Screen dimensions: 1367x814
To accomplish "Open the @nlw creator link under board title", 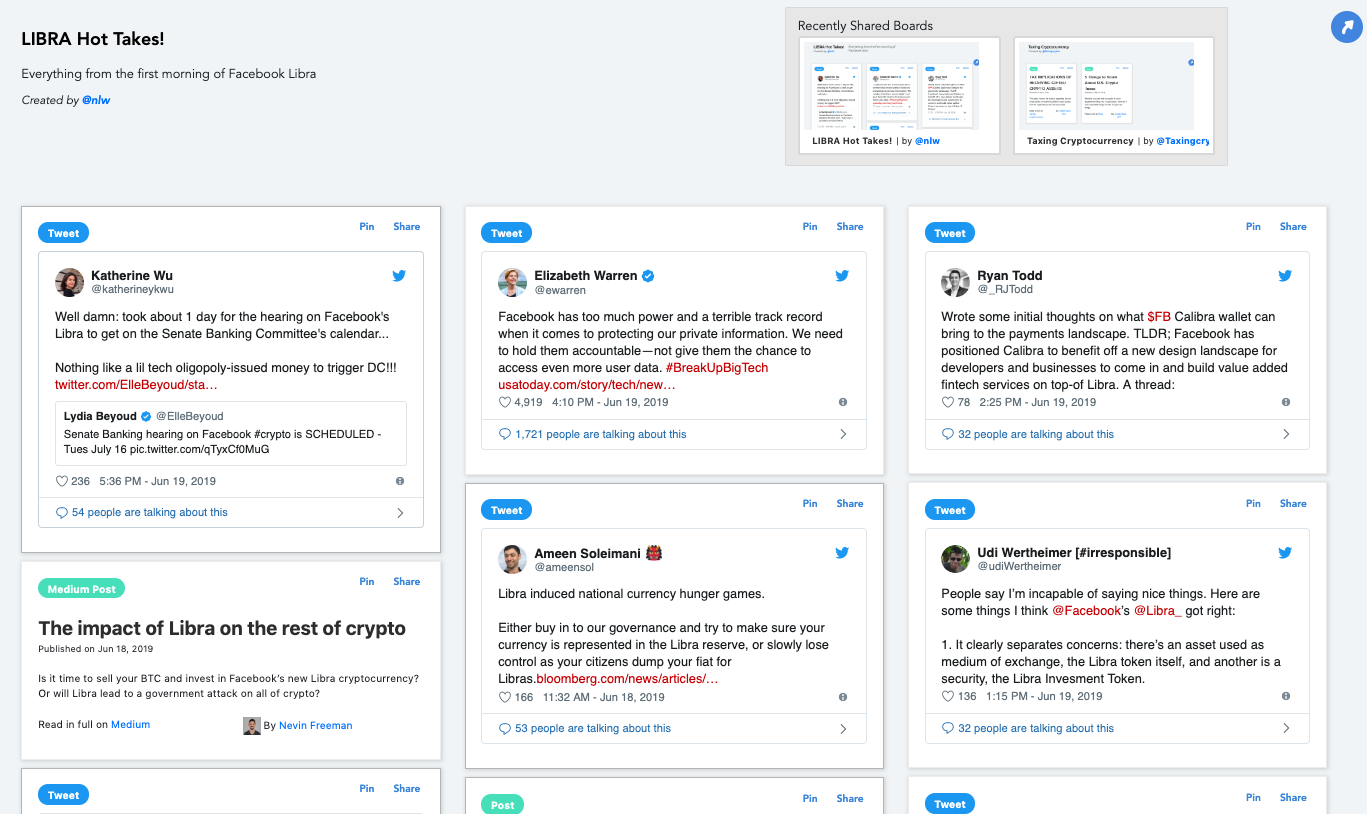I will click(x=96, y=101).
